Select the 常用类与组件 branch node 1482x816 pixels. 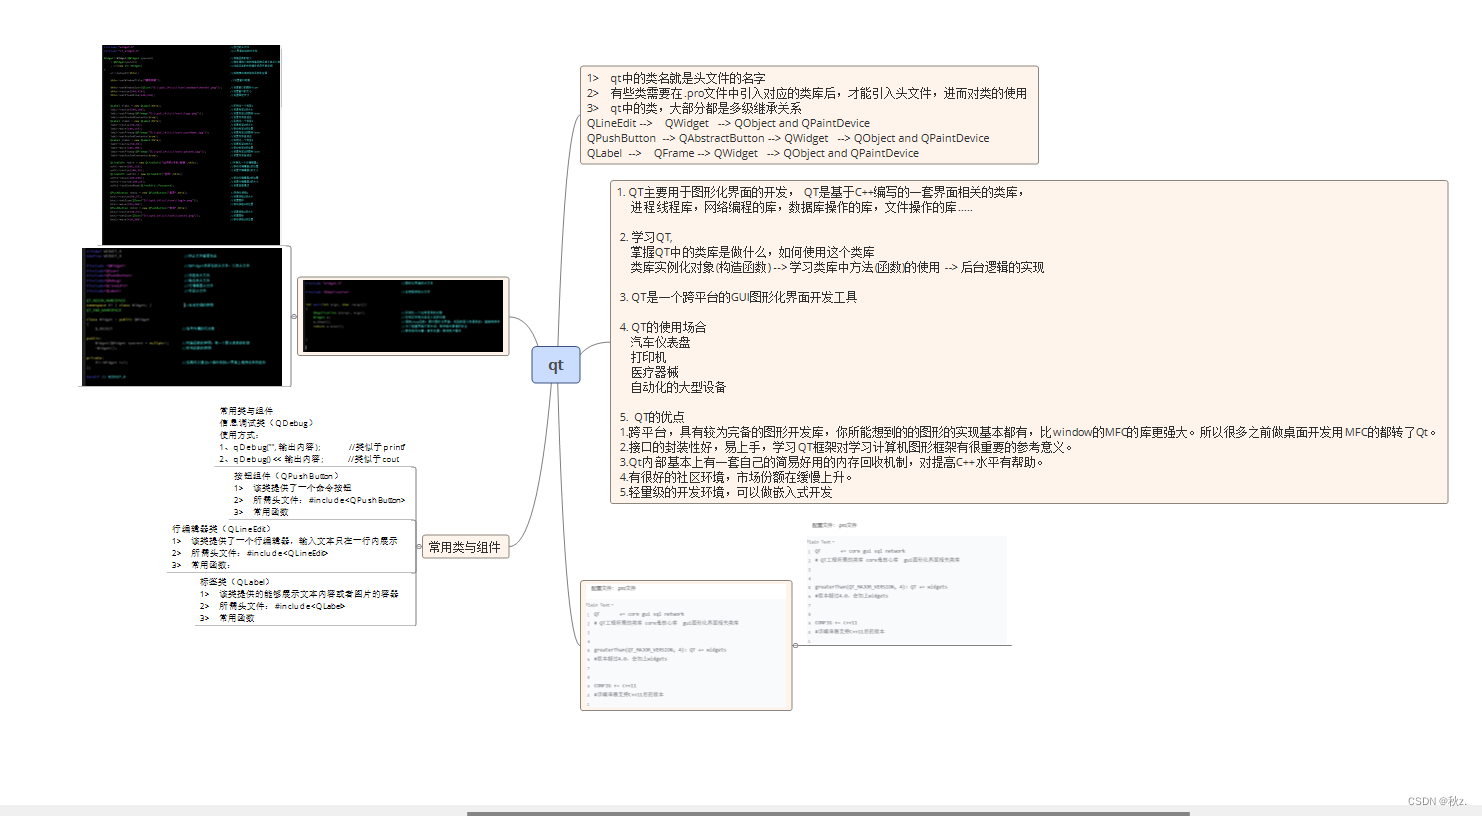(464, 547)
